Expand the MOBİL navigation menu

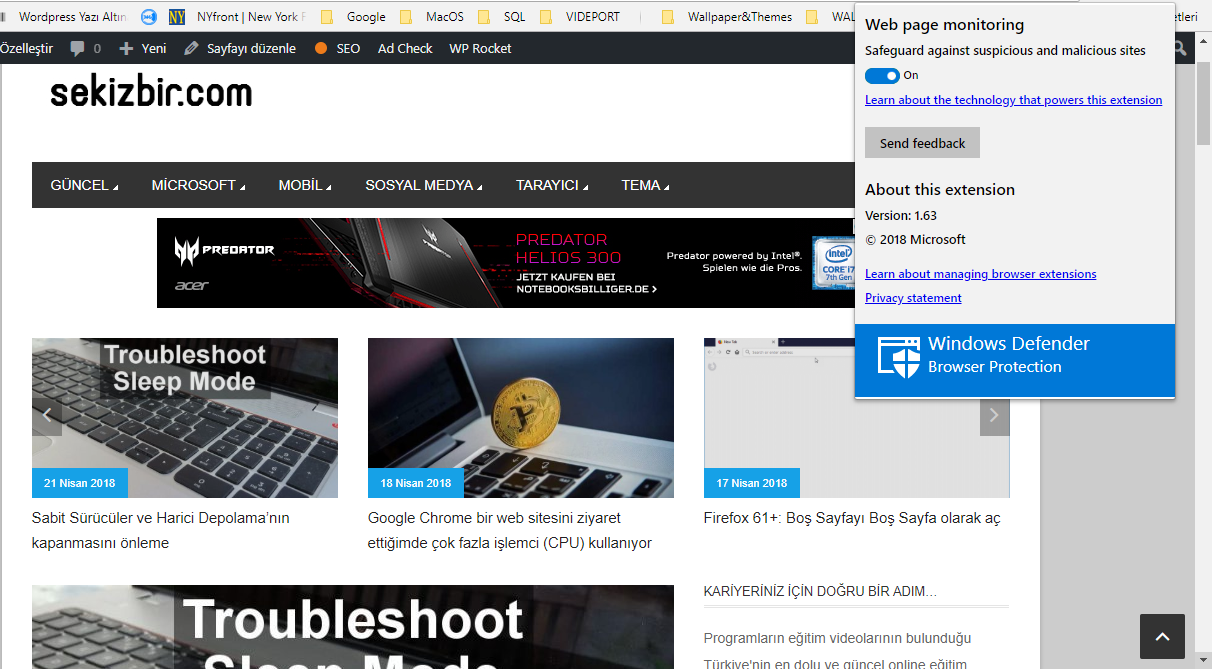coord(305,185)
